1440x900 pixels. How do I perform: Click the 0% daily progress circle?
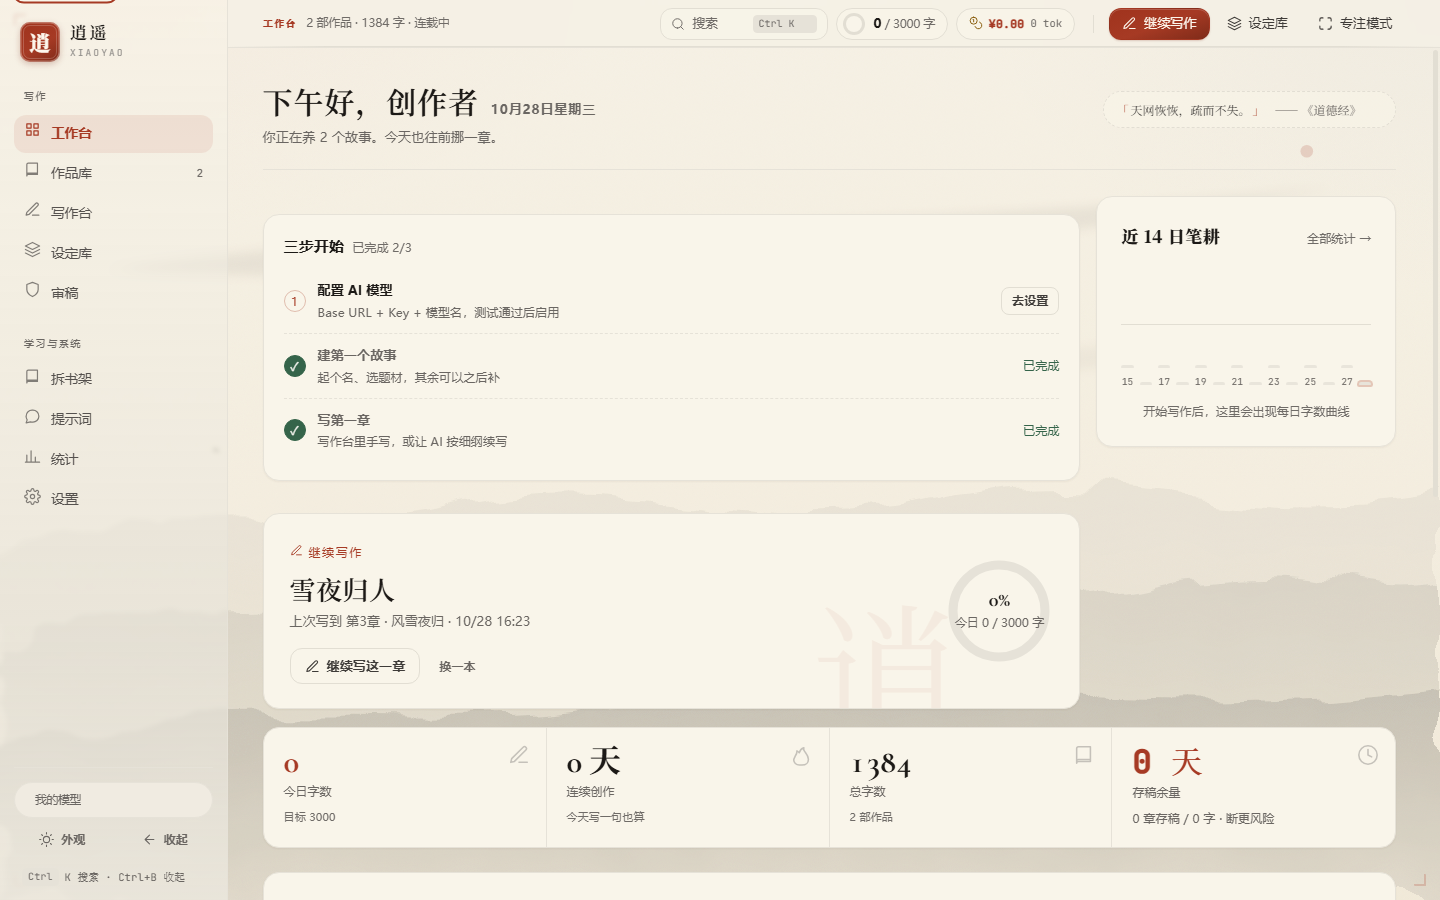[x=999, y=611]
